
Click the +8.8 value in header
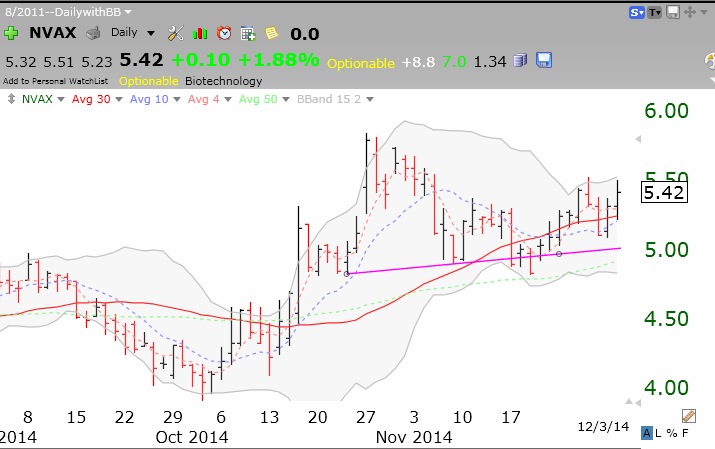point(418,62)
